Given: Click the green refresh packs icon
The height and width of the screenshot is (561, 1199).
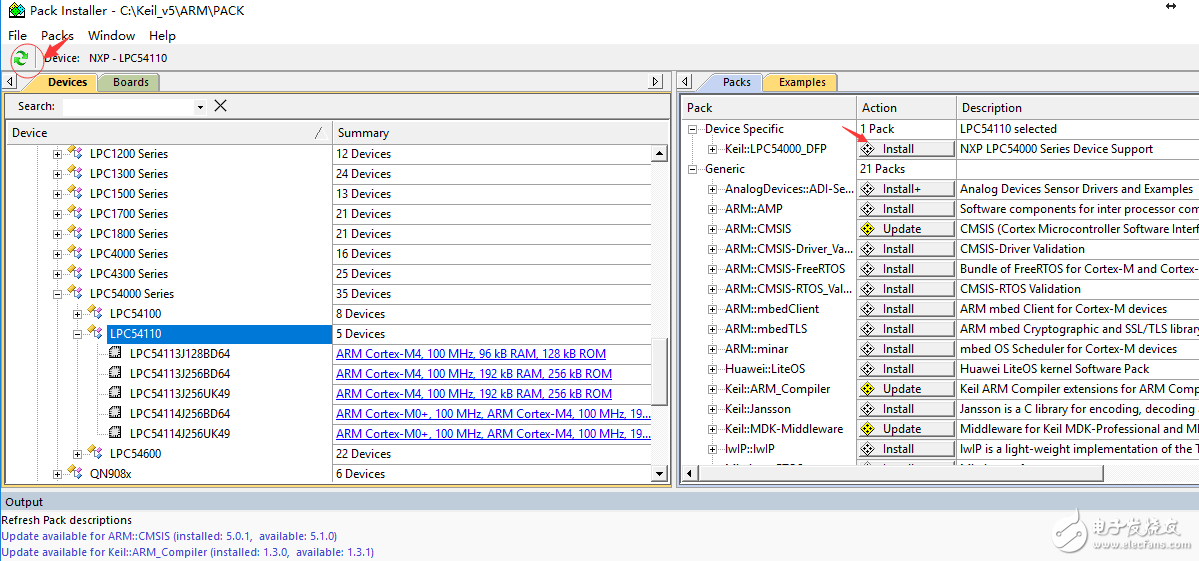Looking at the screenshot, I should pos(20,58).
